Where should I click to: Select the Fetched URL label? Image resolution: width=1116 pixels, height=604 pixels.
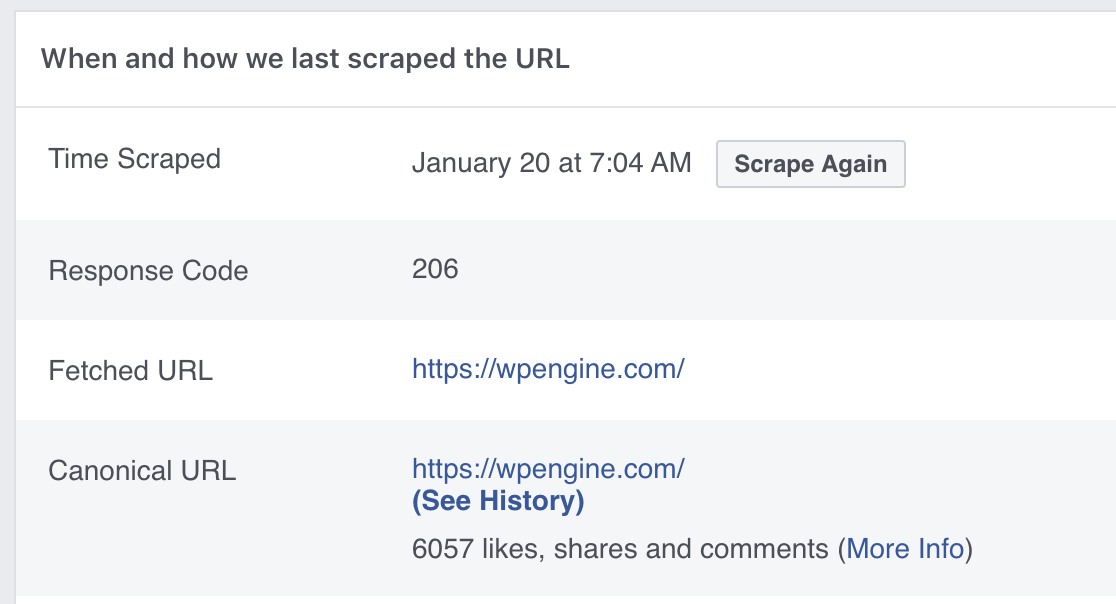[x=130, y=371]
